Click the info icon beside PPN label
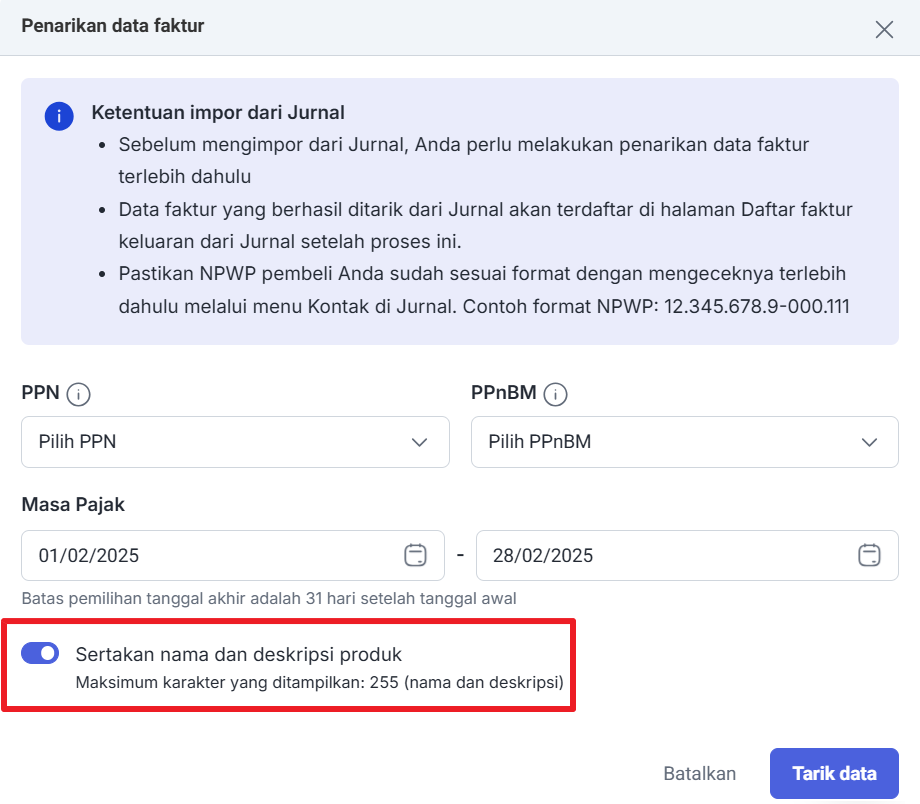This screenshot has height=804, width=920. 78,394
